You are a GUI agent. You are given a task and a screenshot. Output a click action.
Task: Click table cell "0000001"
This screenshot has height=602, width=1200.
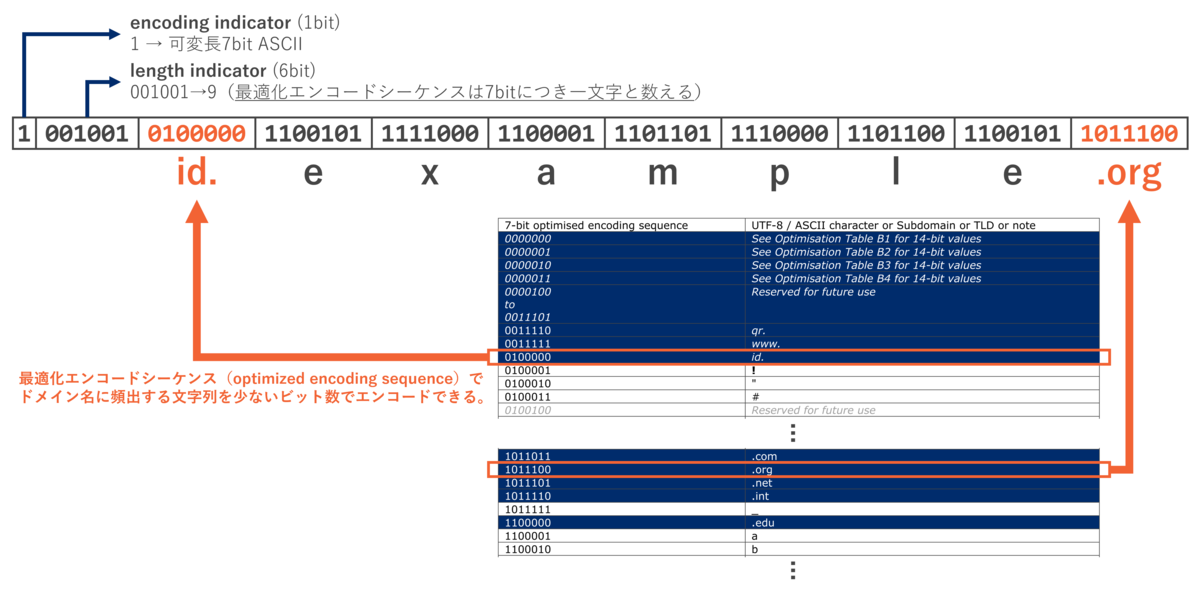coord(526,252)
